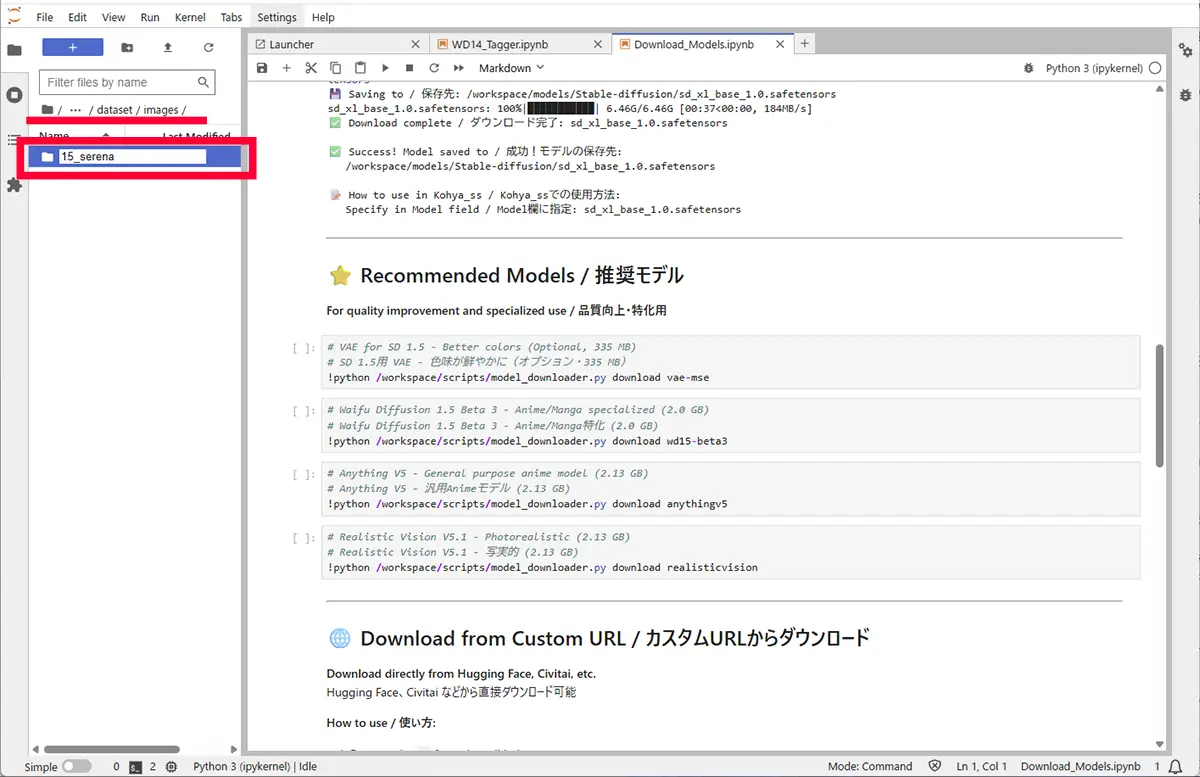
Task: Open the Kernel menu
Action: (x=190, y=17)
